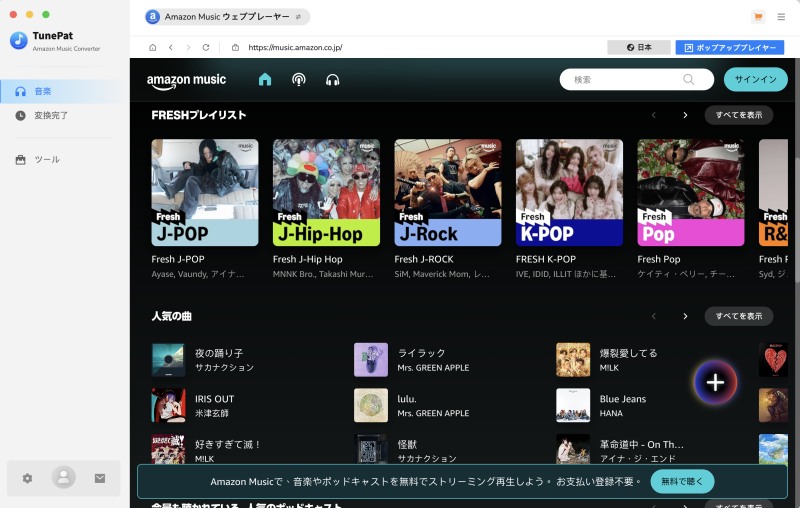Screen dimensions: 800x508
Task: Click lulu. album art
Action: click(371, 405)
